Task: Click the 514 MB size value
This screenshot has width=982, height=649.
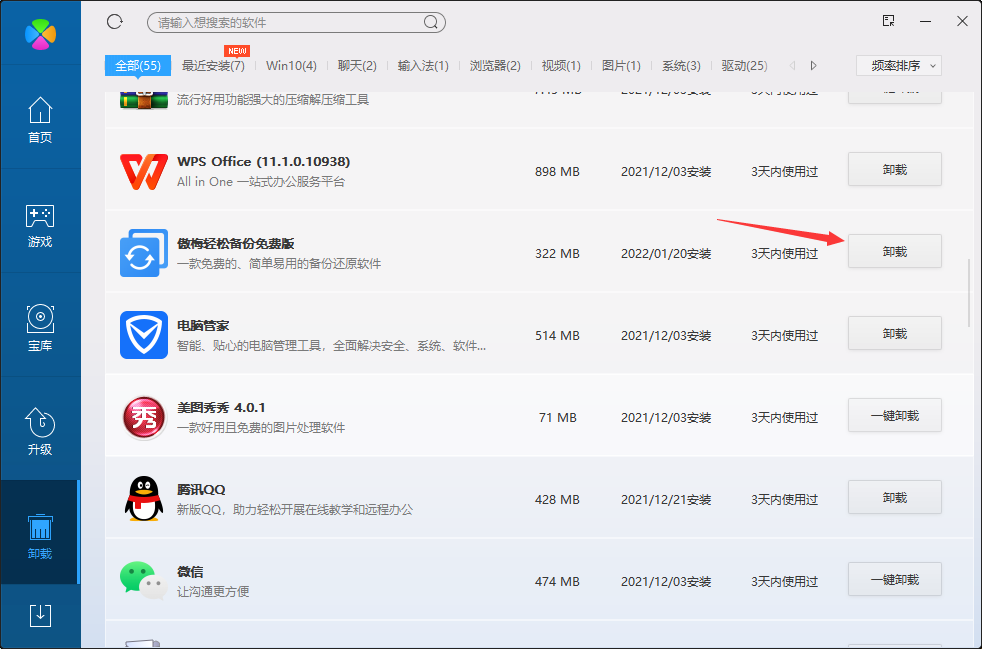Action: 557,336
